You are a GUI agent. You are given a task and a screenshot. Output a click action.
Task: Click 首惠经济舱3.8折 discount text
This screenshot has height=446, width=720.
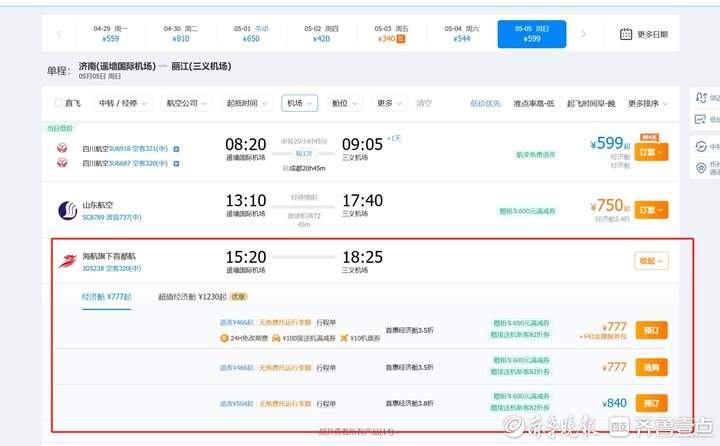(409, 403)
